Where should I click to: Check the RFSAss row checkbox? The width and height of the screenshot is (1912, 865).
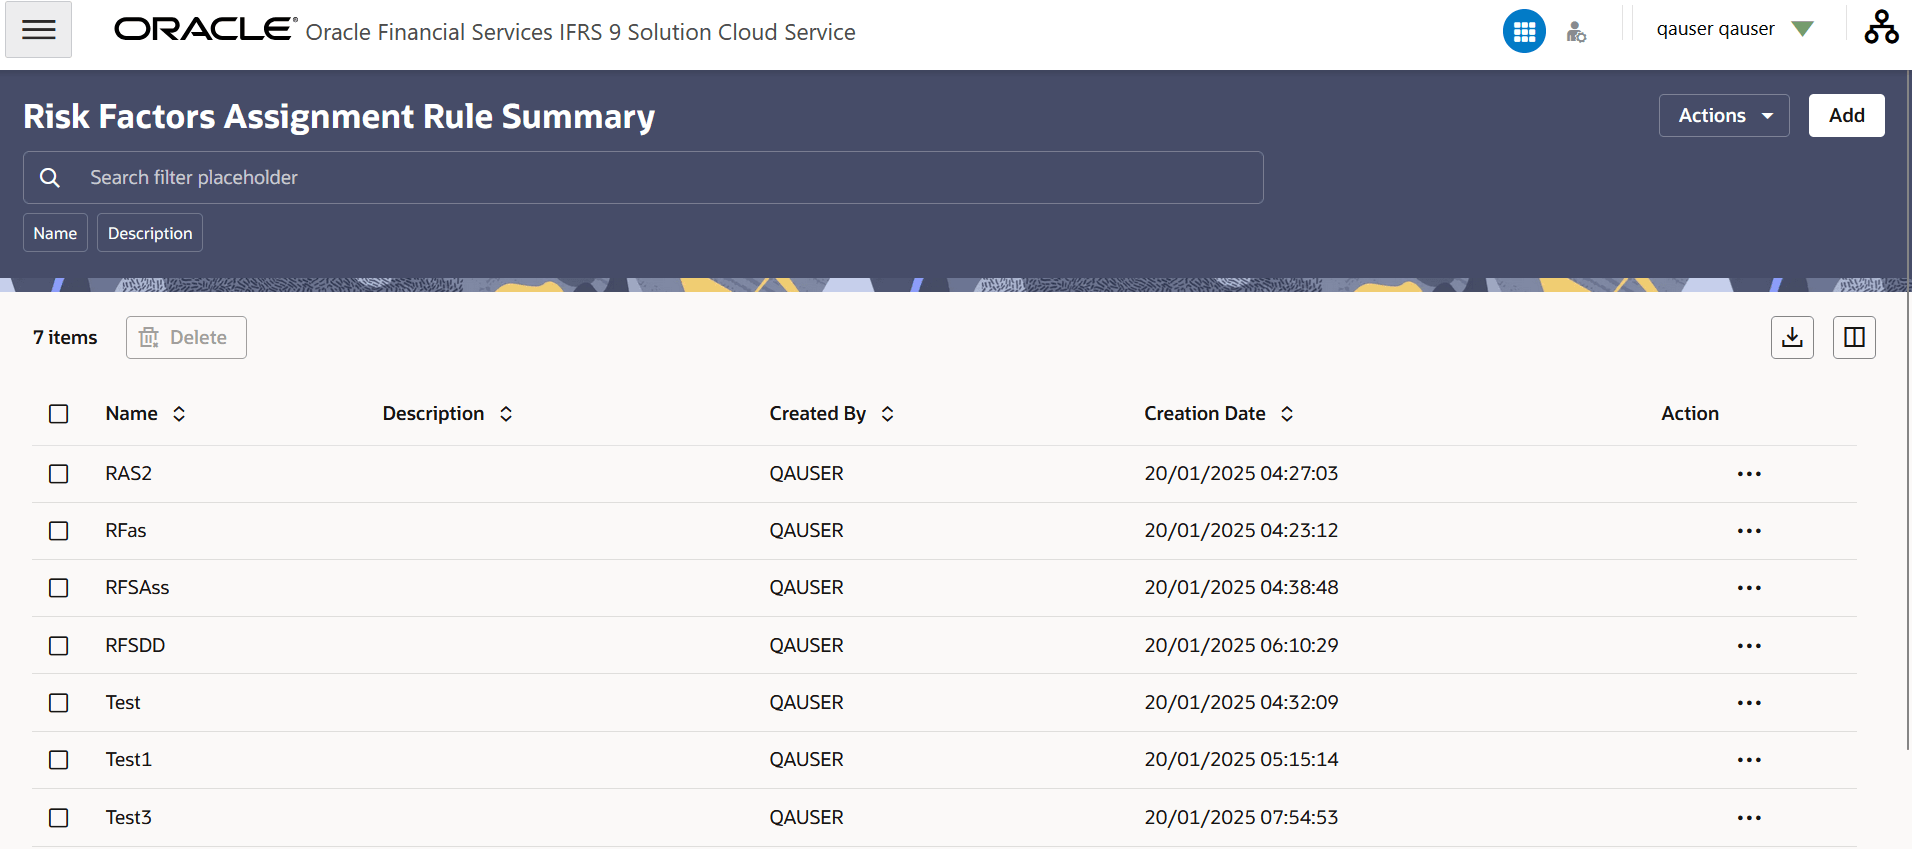click(x=59, y=588)
